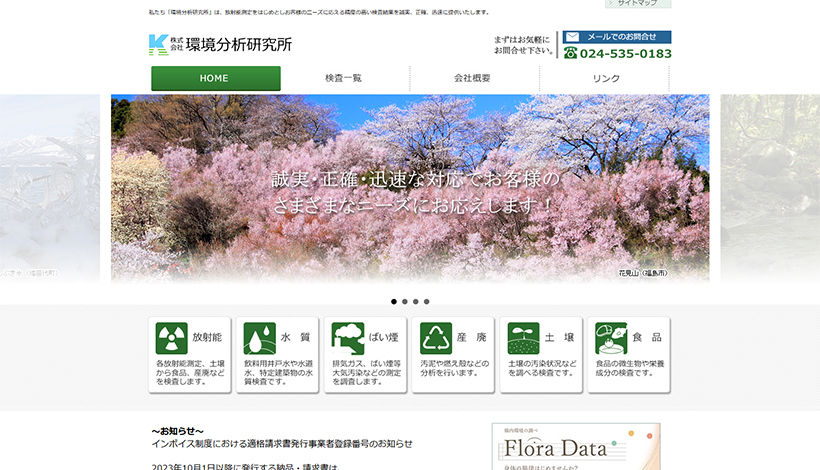Click the food icon for 食品
This screenshot has height=470, width=820.
[x=611, y=338]
